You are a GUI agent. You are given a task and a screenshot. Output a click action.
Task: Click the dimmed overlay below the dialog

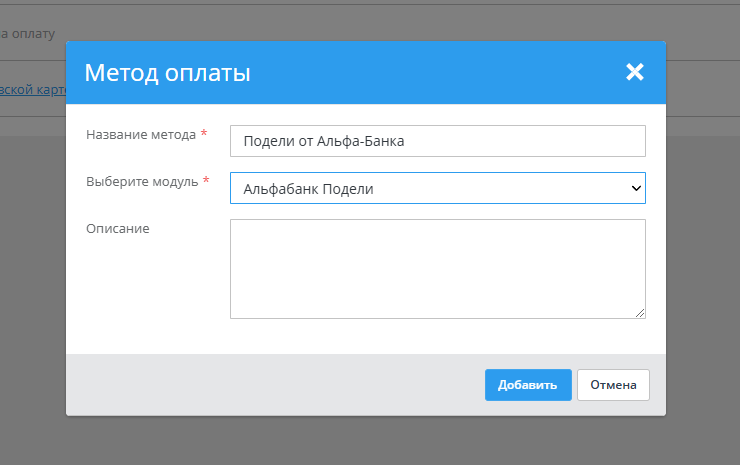coord(370,440)
